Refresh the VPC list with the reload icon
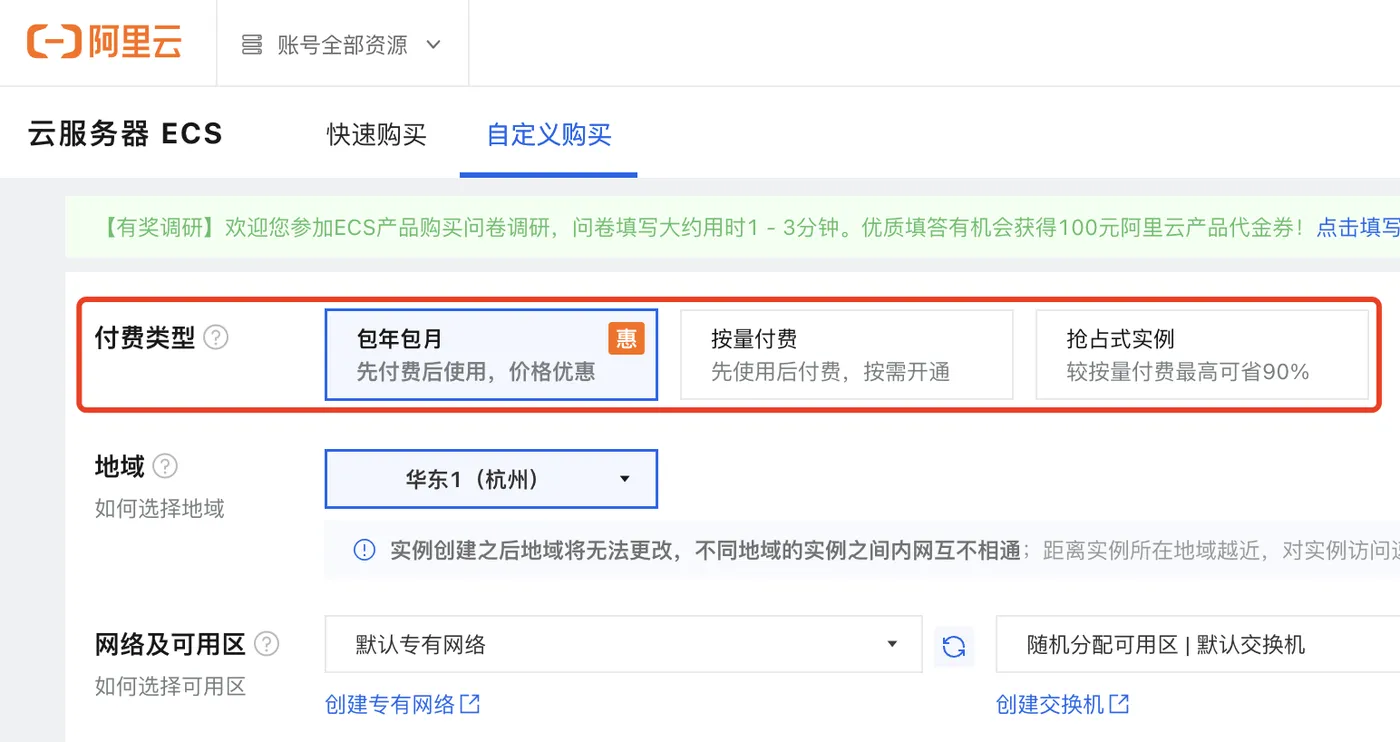This screenshot has height=742, width=1400. coord(954,646)
